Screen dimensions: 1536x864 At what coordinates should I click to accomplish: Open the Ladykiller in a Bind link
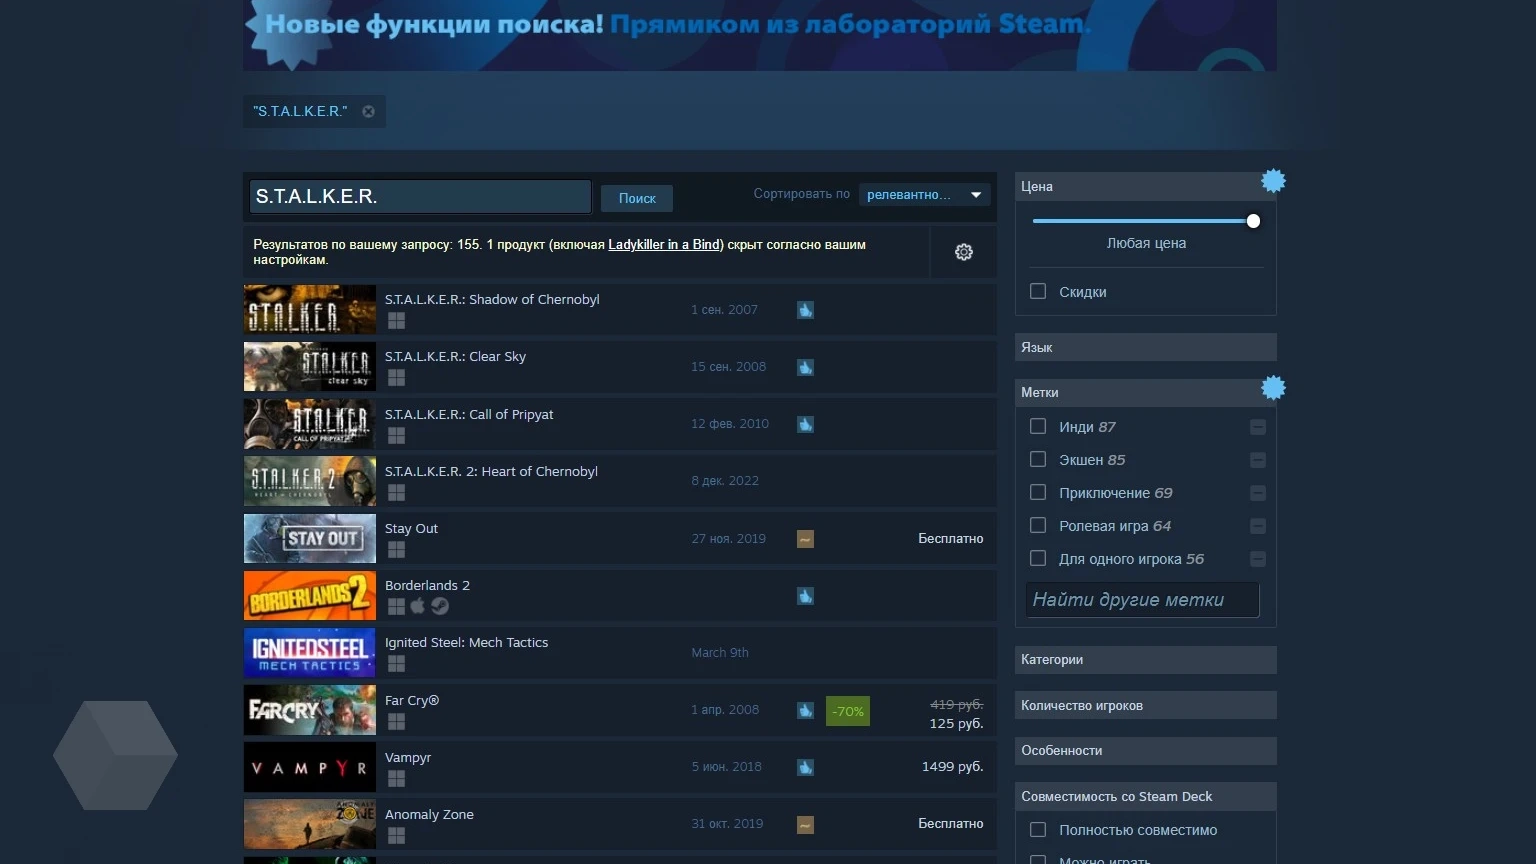click(x=664, y=244)
